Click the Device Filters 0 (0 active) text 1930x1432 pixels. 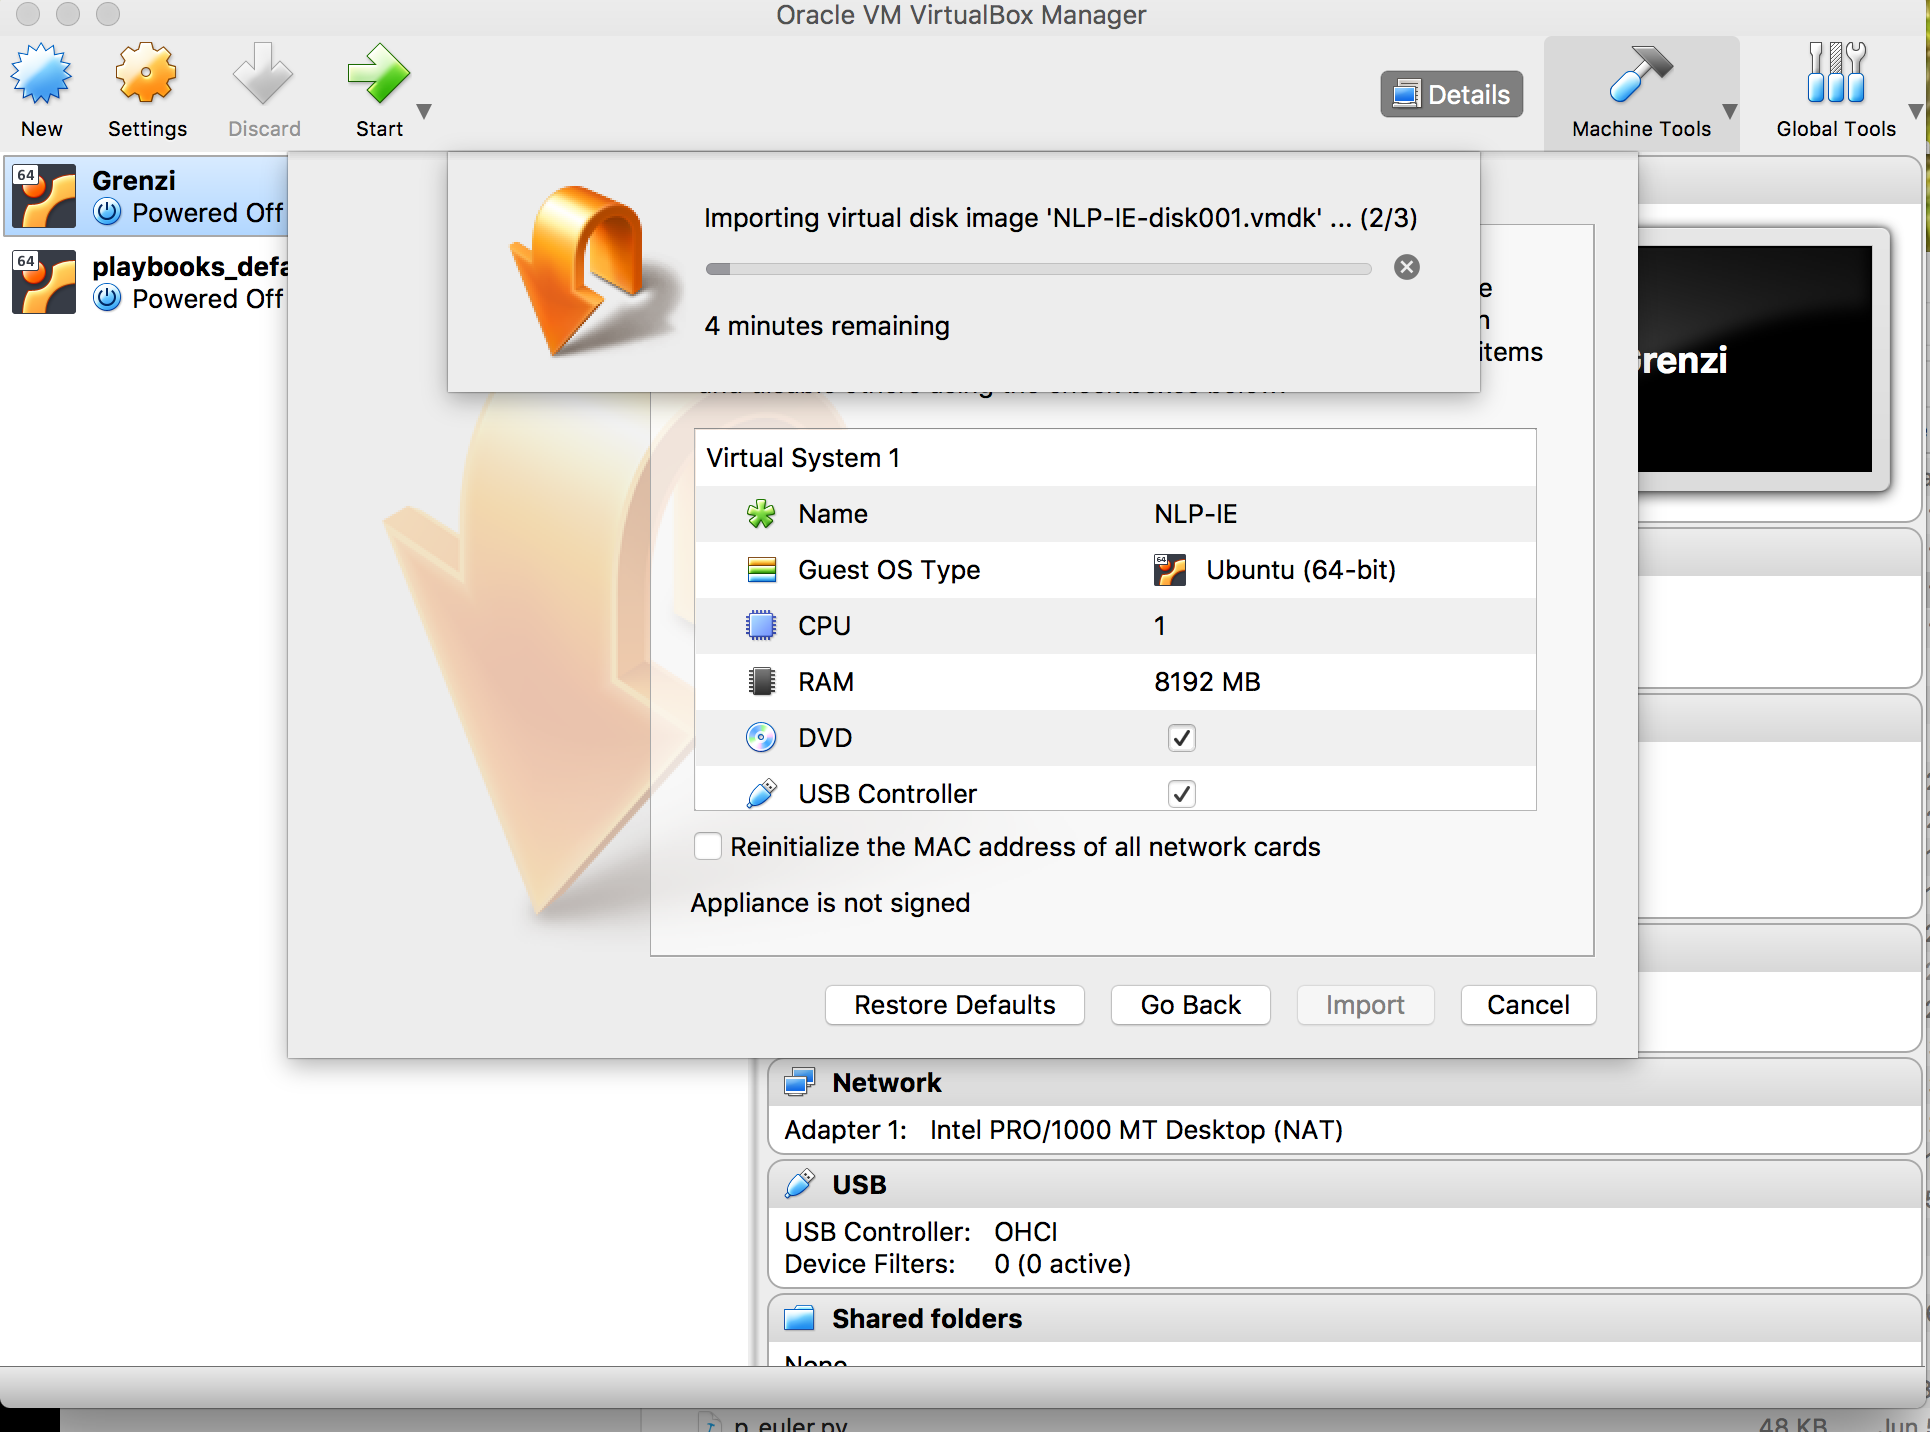[x=957, y=1264]
